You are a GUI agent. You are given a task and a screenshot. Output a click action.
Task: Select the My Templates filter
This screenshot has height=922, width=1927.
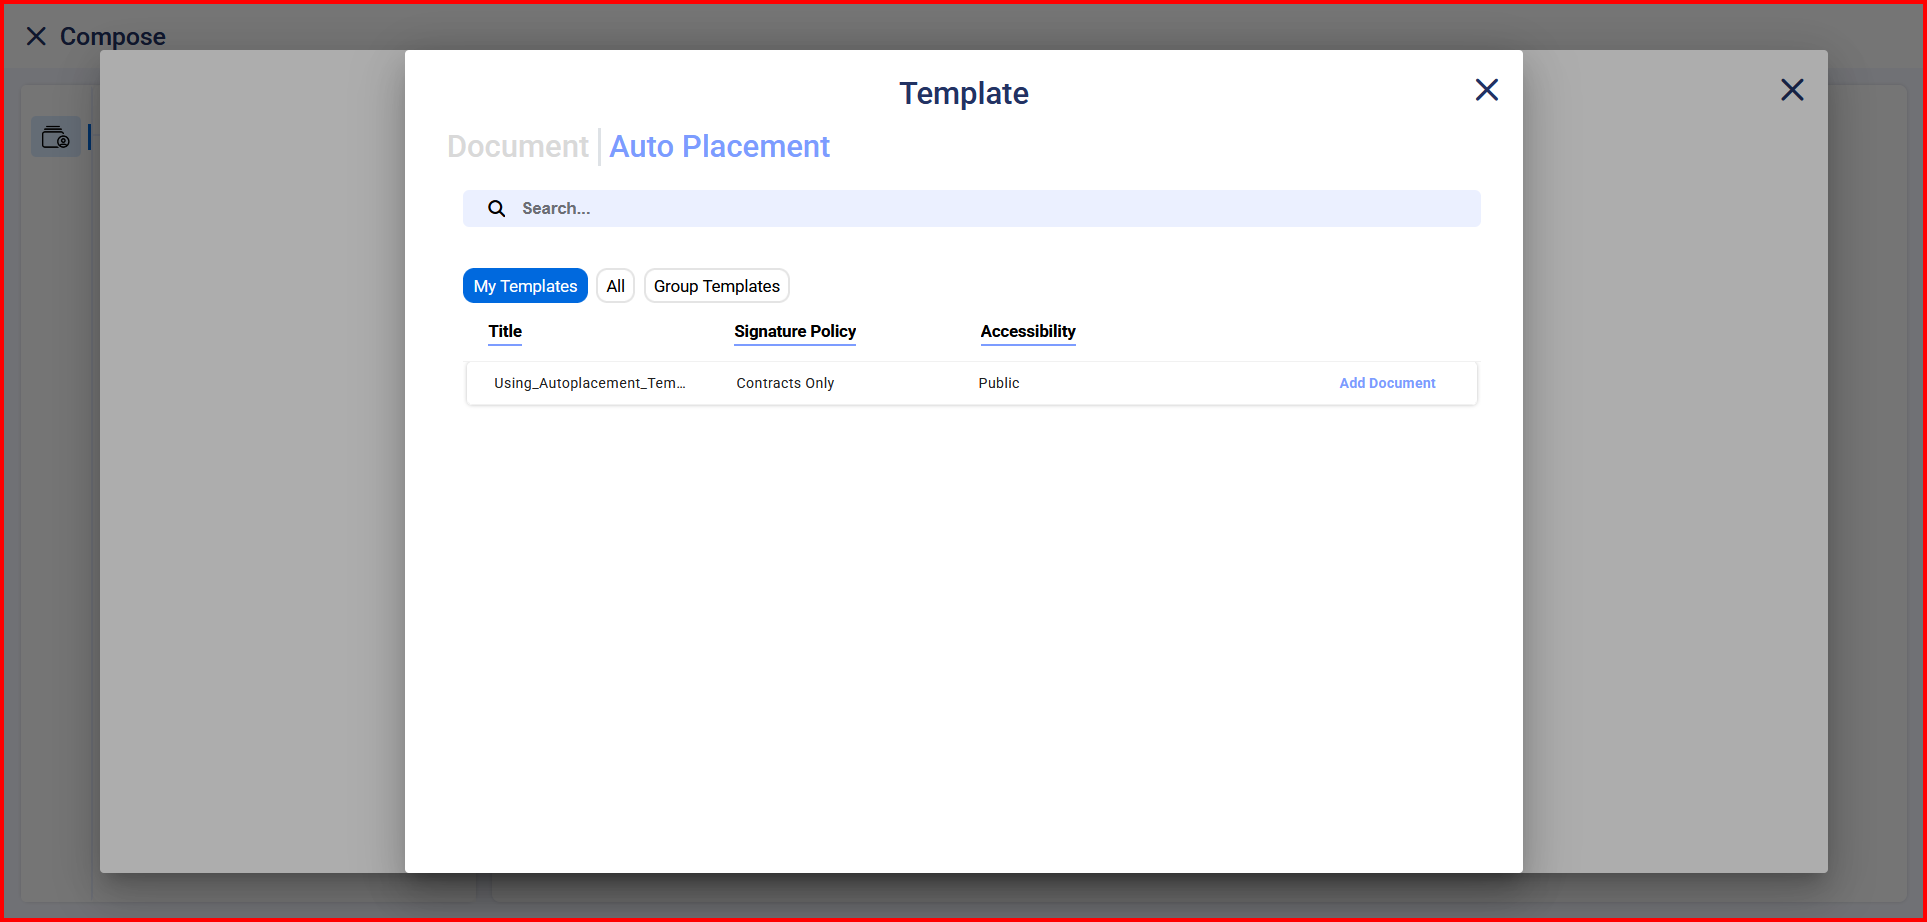point(525,286)
